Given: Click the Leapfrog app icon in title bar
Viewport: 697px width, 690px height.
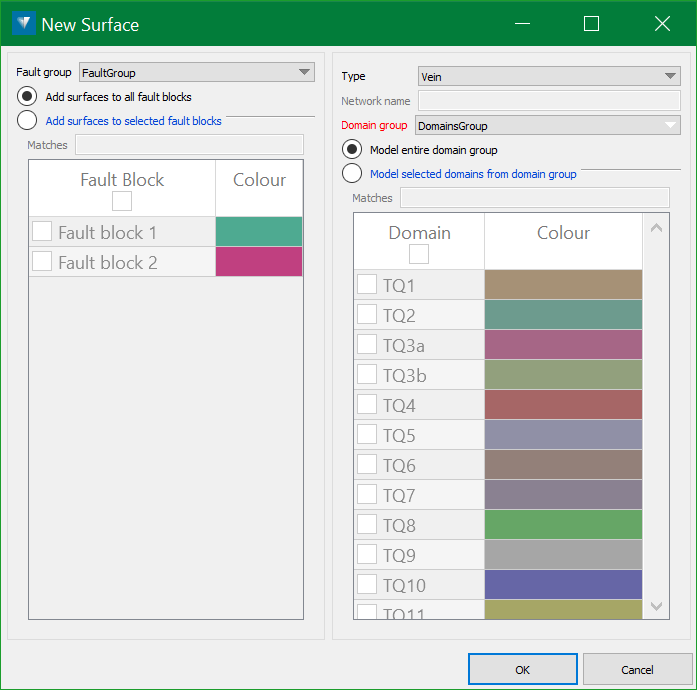Looking at the screenshot, I should (24, 24).
